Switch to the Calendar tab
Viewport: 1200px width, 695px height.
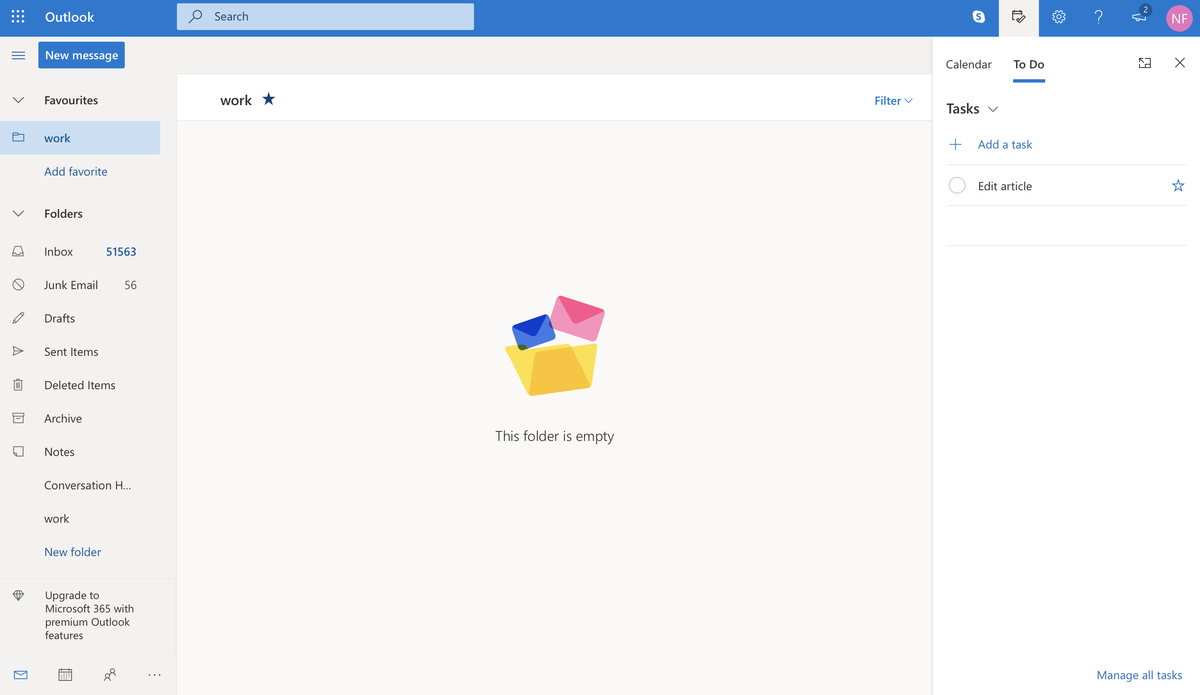pos(968,63)
